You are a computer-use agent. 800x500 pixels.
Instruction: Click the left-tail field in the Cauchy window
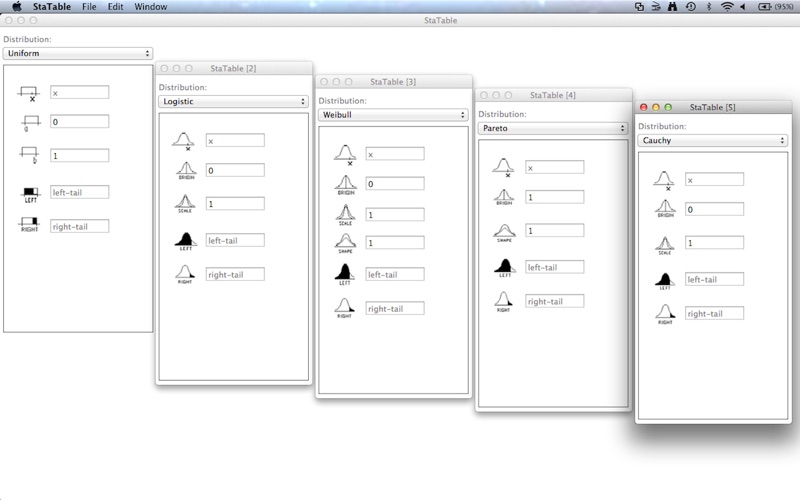coord(714,279)
